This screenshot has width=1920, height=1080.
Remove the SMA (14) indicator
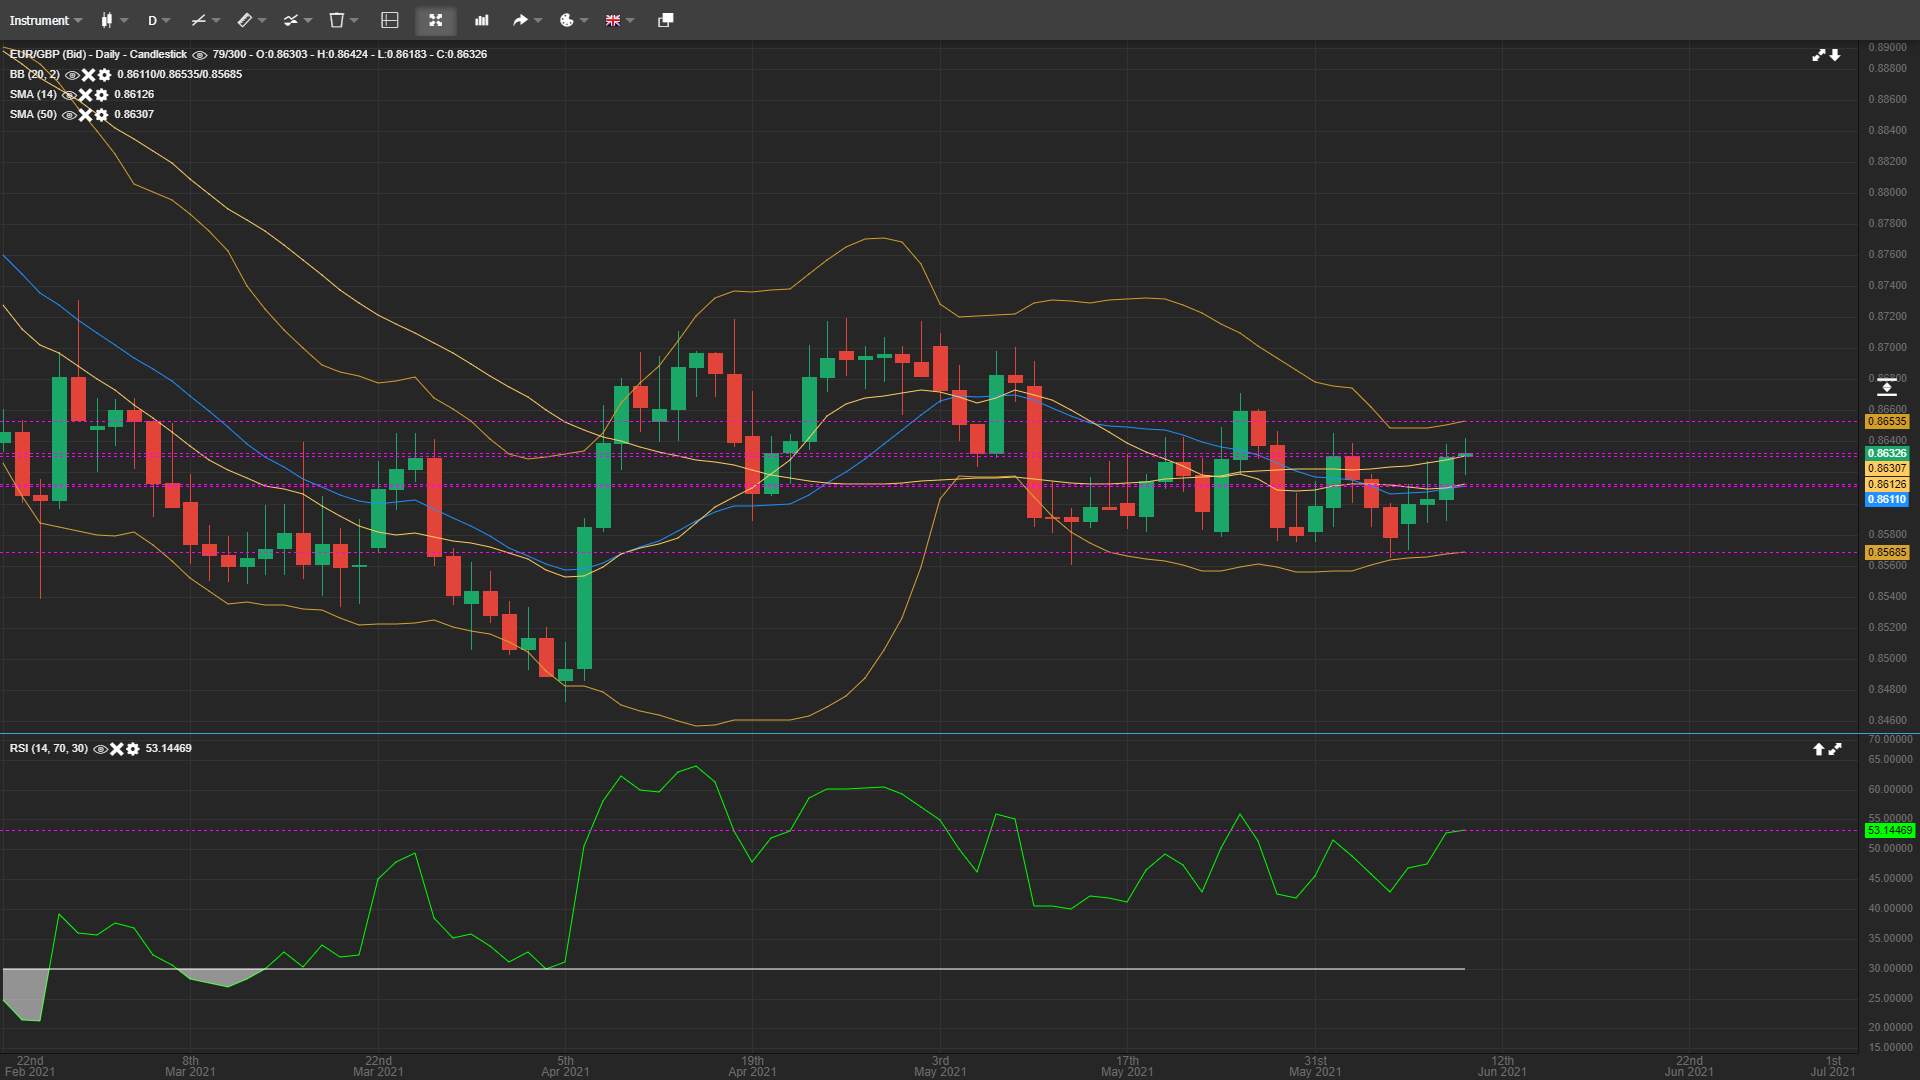point(85,95)
